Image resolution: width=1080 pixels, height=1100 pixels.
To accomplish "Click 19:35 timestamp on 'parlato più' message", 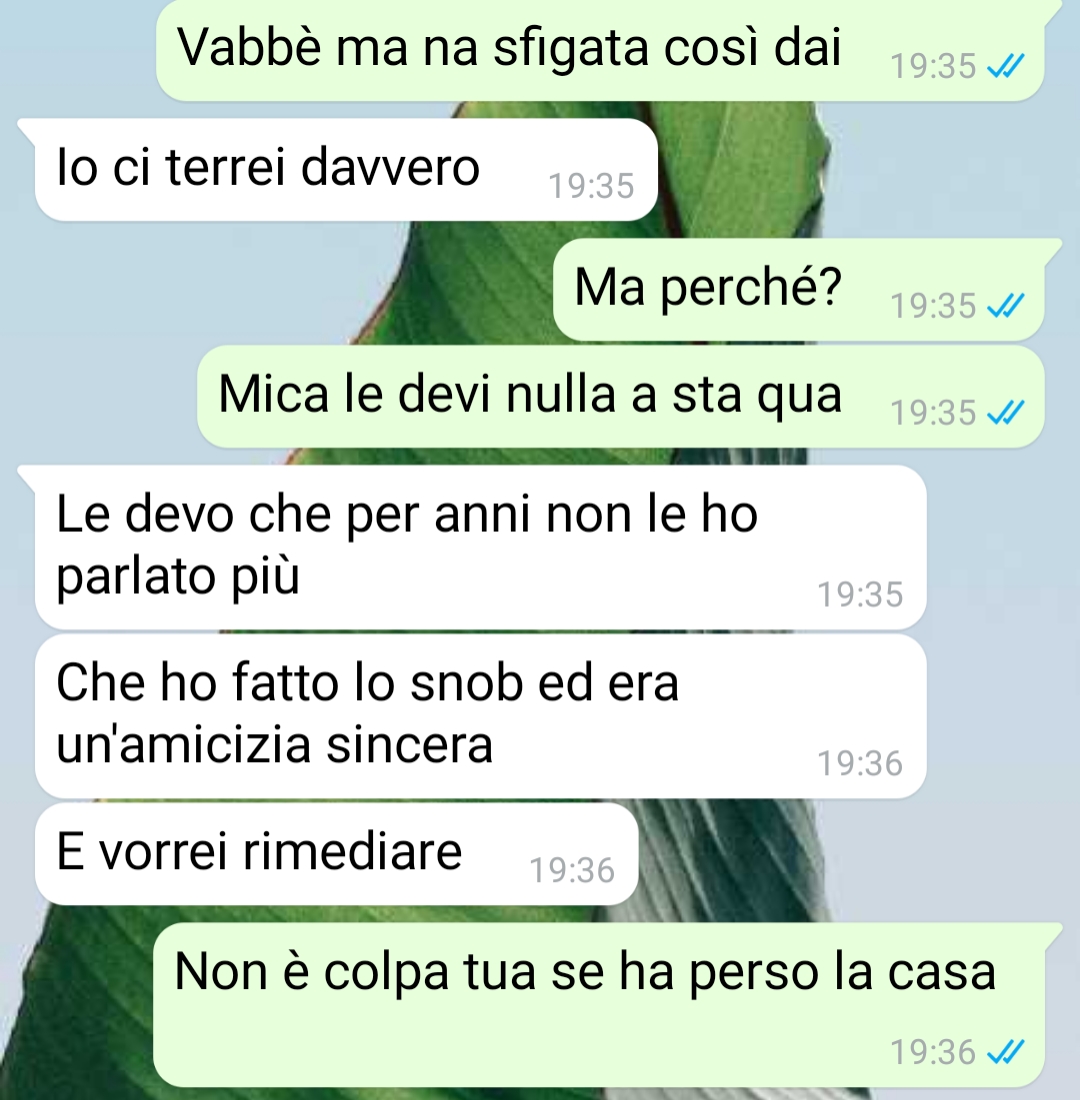I will 860,594.
